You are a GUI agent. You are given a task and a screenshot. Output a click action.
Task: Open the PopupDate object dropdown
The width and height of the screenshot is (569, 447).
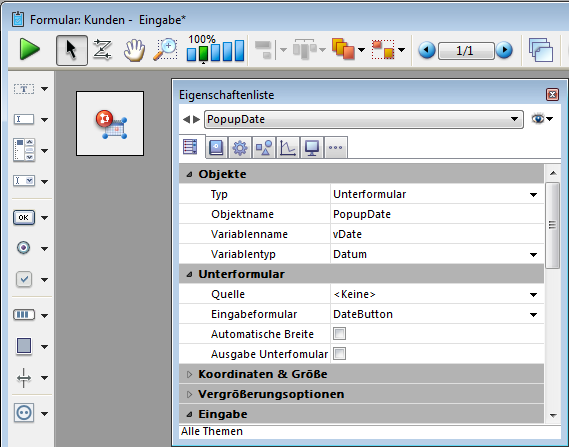tap(514, 119)
